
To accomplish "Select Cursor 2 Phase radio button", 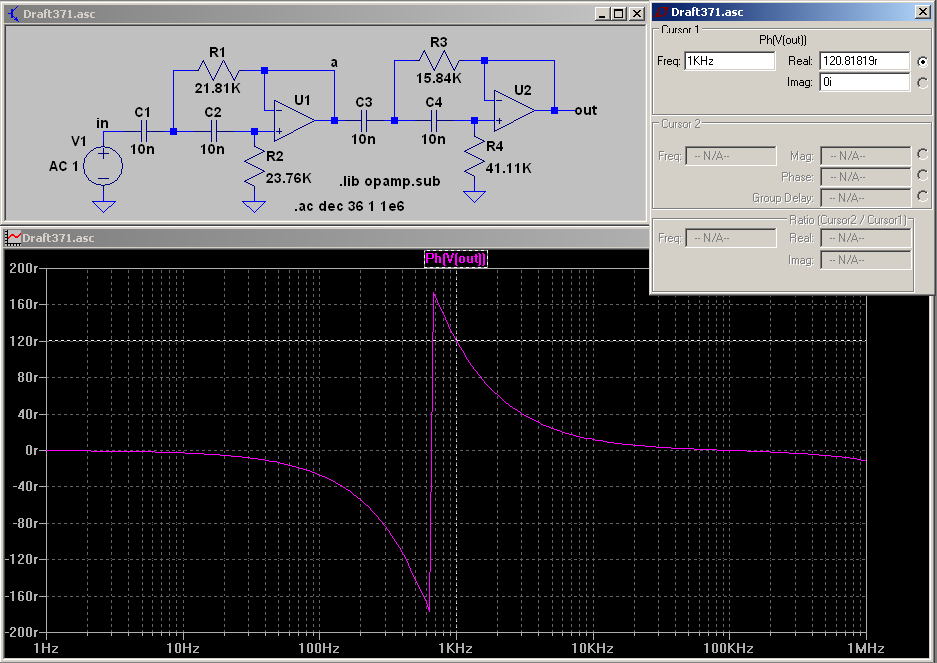I will click(923, 175).
